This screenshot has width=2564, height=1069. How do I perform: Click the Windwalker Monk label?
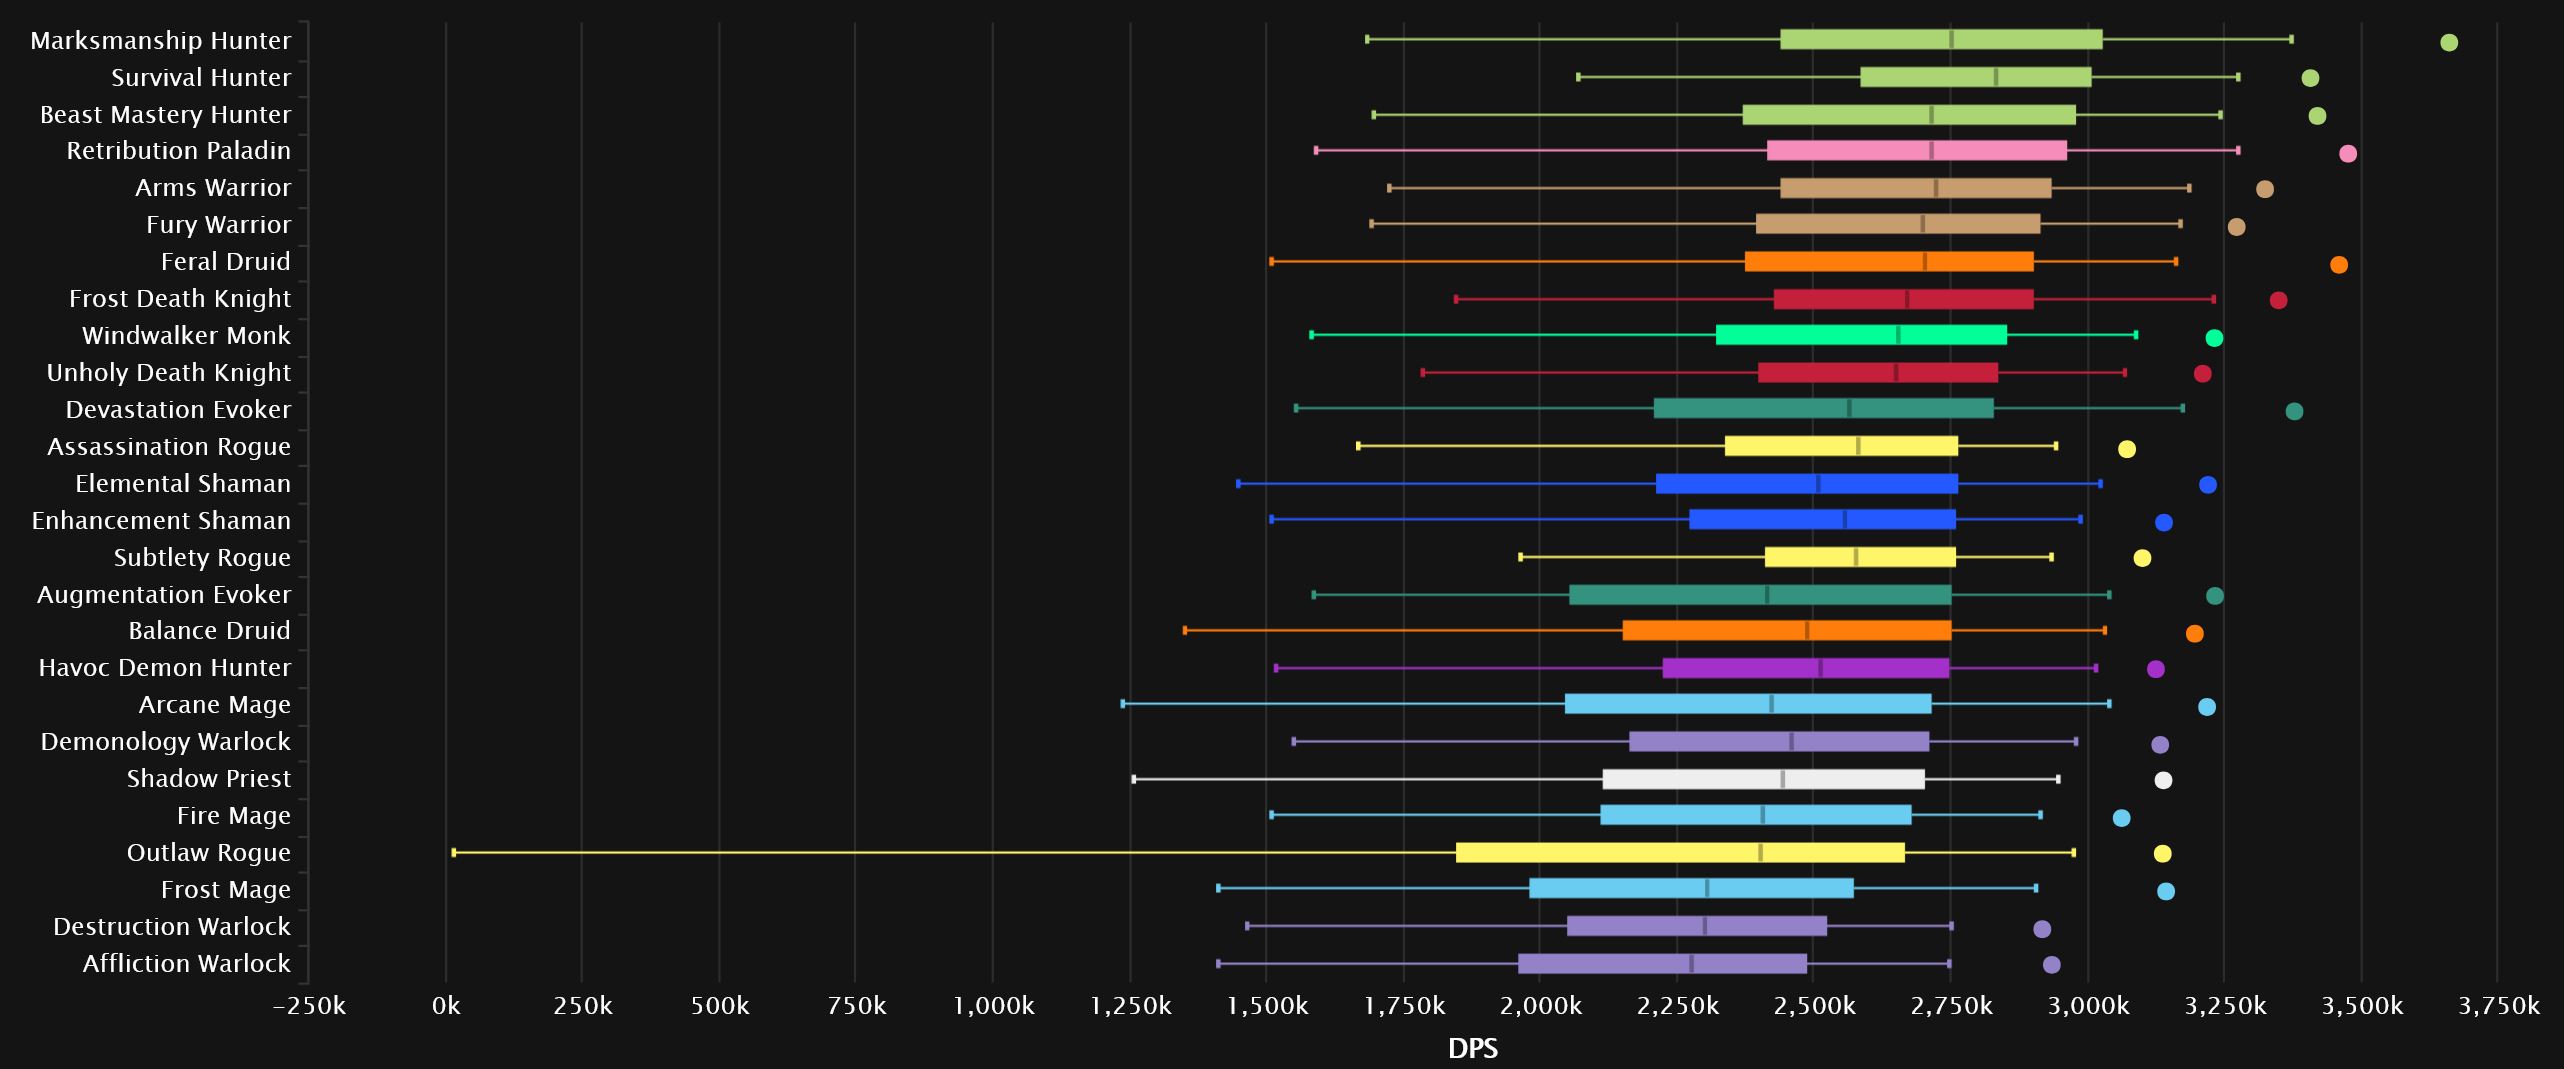[186, 336]
